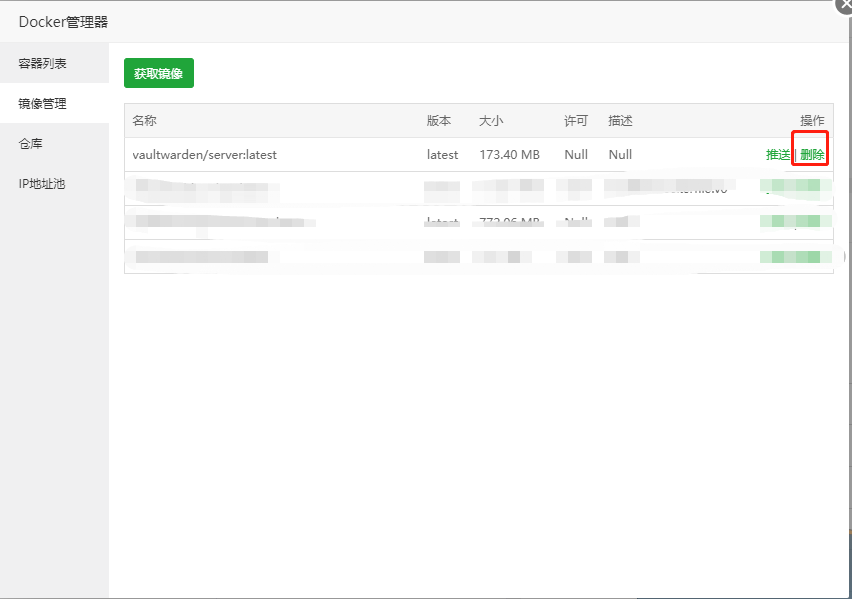The image size is (852, 599).
Task: Click the 173.40 MB size value
Action: (x=509, y=155)
